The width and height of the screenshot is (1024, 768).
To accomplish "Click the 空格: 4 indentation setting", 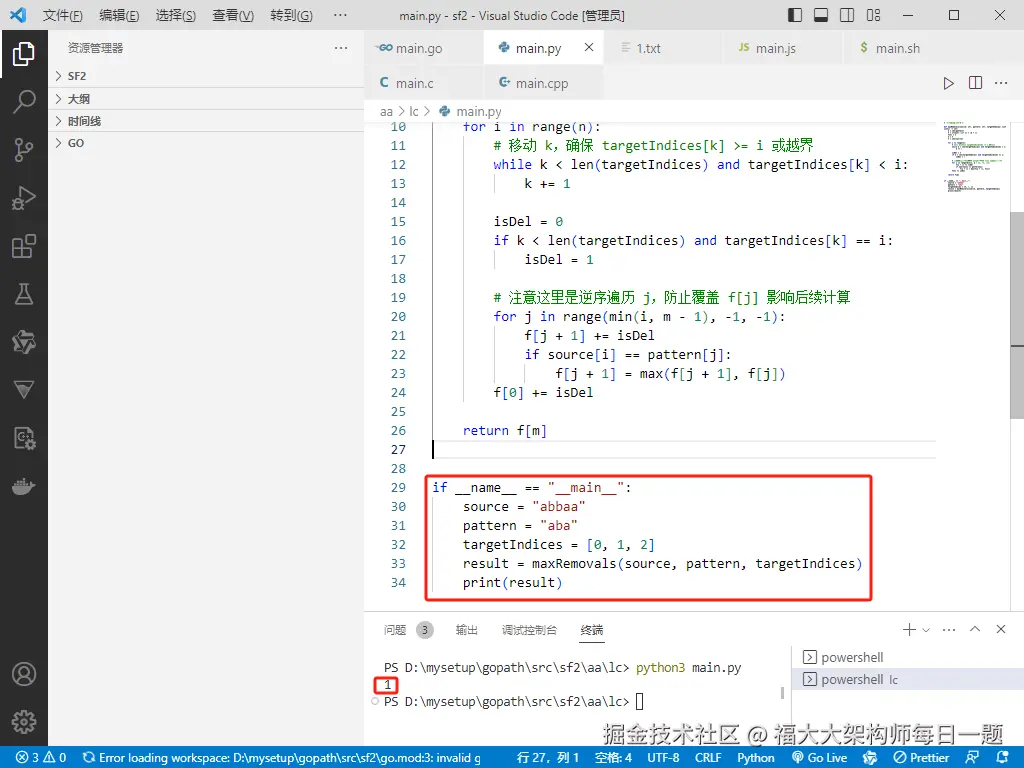I will click(x=613, y=758).
